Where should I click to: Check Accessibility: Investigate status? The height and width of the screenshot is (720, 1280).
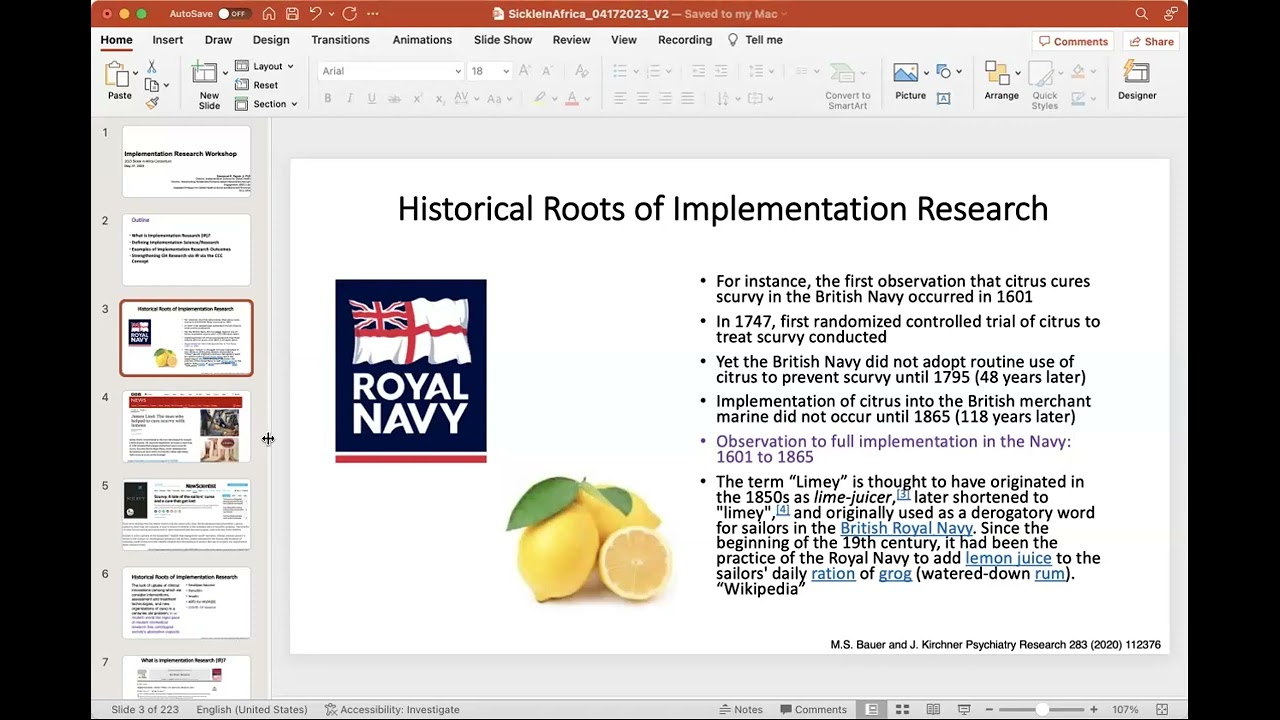tap(392, 710)
